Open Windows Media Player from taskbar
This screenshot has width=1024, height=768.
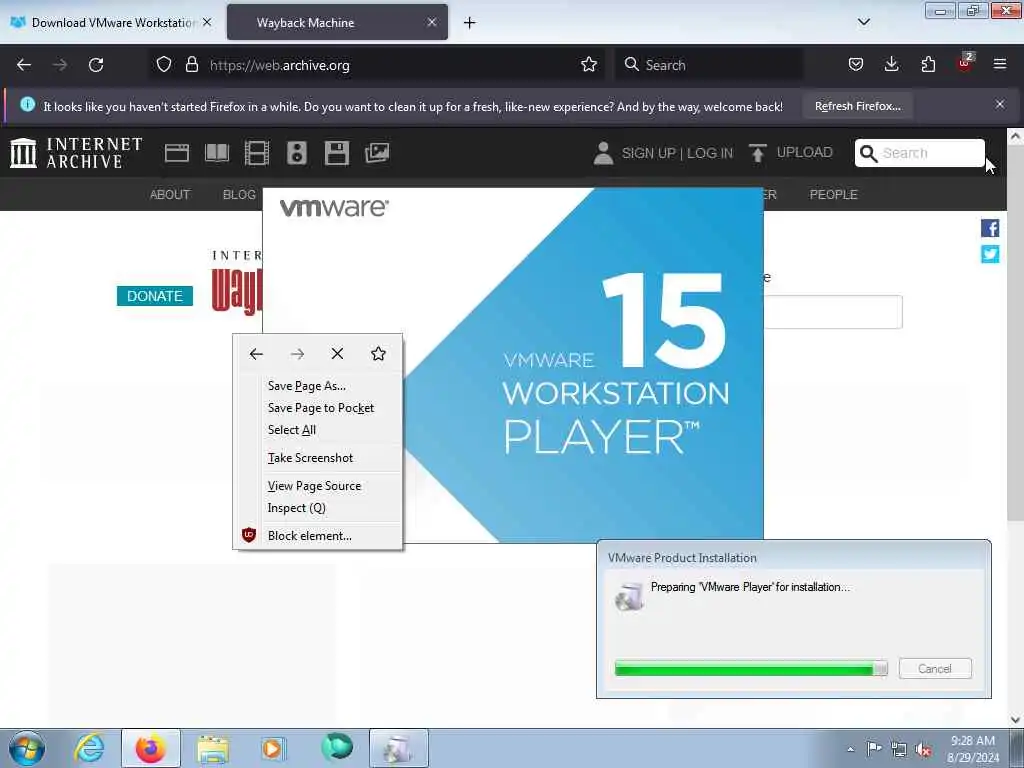[273, 748]
